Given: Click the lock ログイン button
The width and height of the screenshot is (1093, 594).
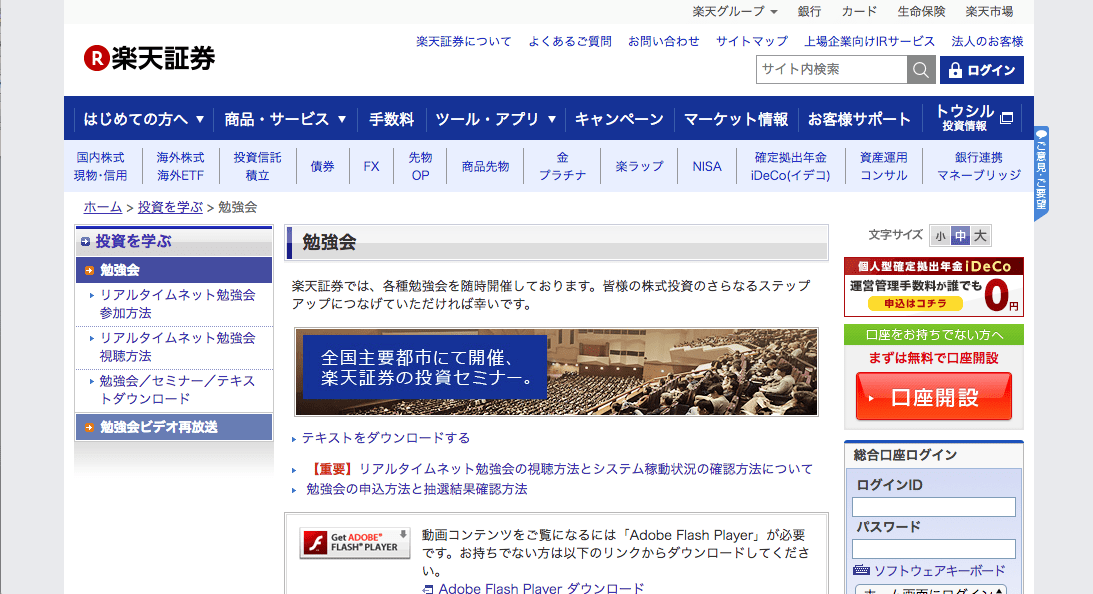Looking at the screenshot, I should [982, 70].
